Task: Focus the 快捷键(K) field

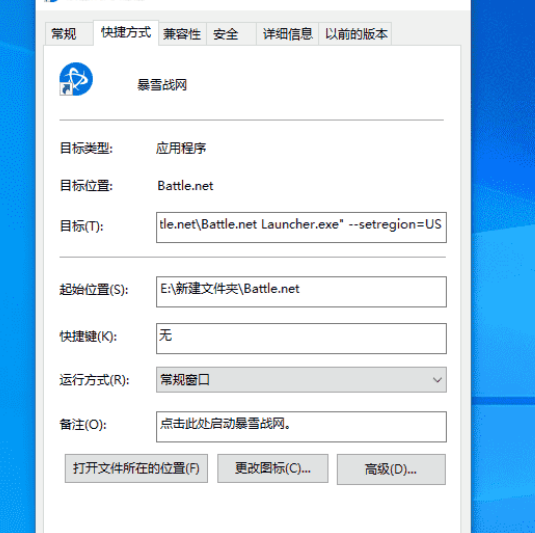Action: pyautogui.click(x=301, y=338)
